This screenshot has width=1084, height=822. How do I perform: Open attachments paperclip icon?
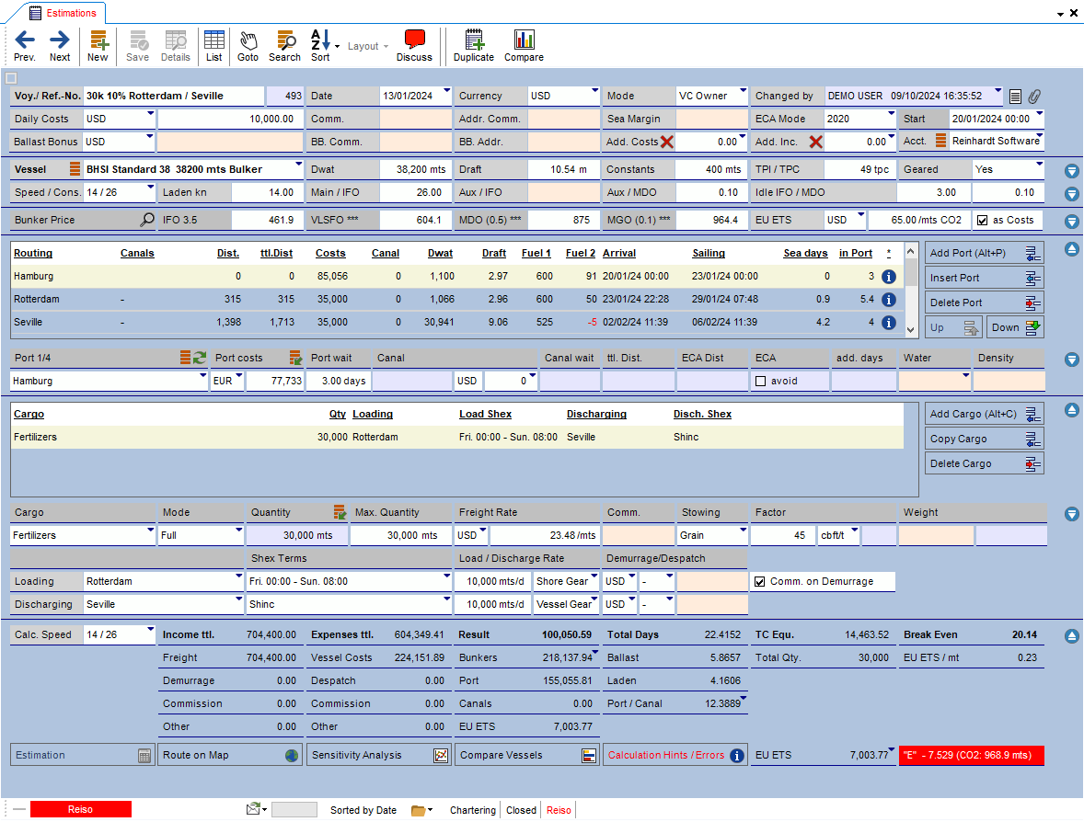1034,96
